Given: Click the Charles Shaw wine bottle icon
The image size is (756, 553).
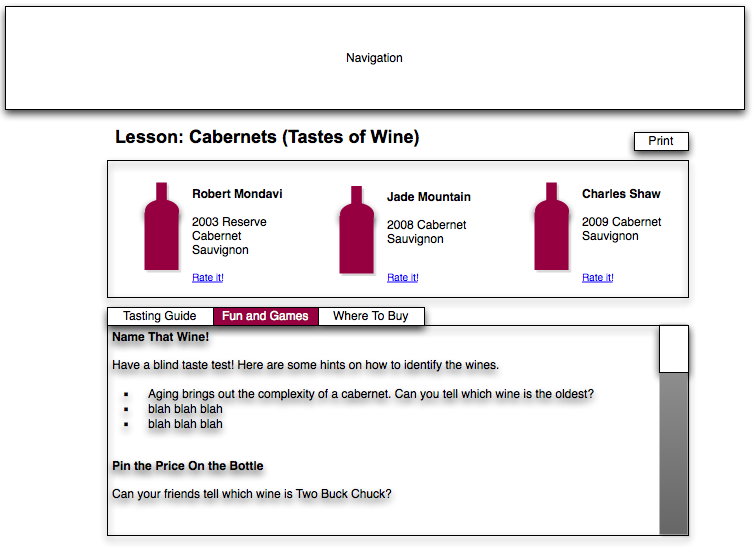Looking at the screenshot, I should (x=552, y=226).
